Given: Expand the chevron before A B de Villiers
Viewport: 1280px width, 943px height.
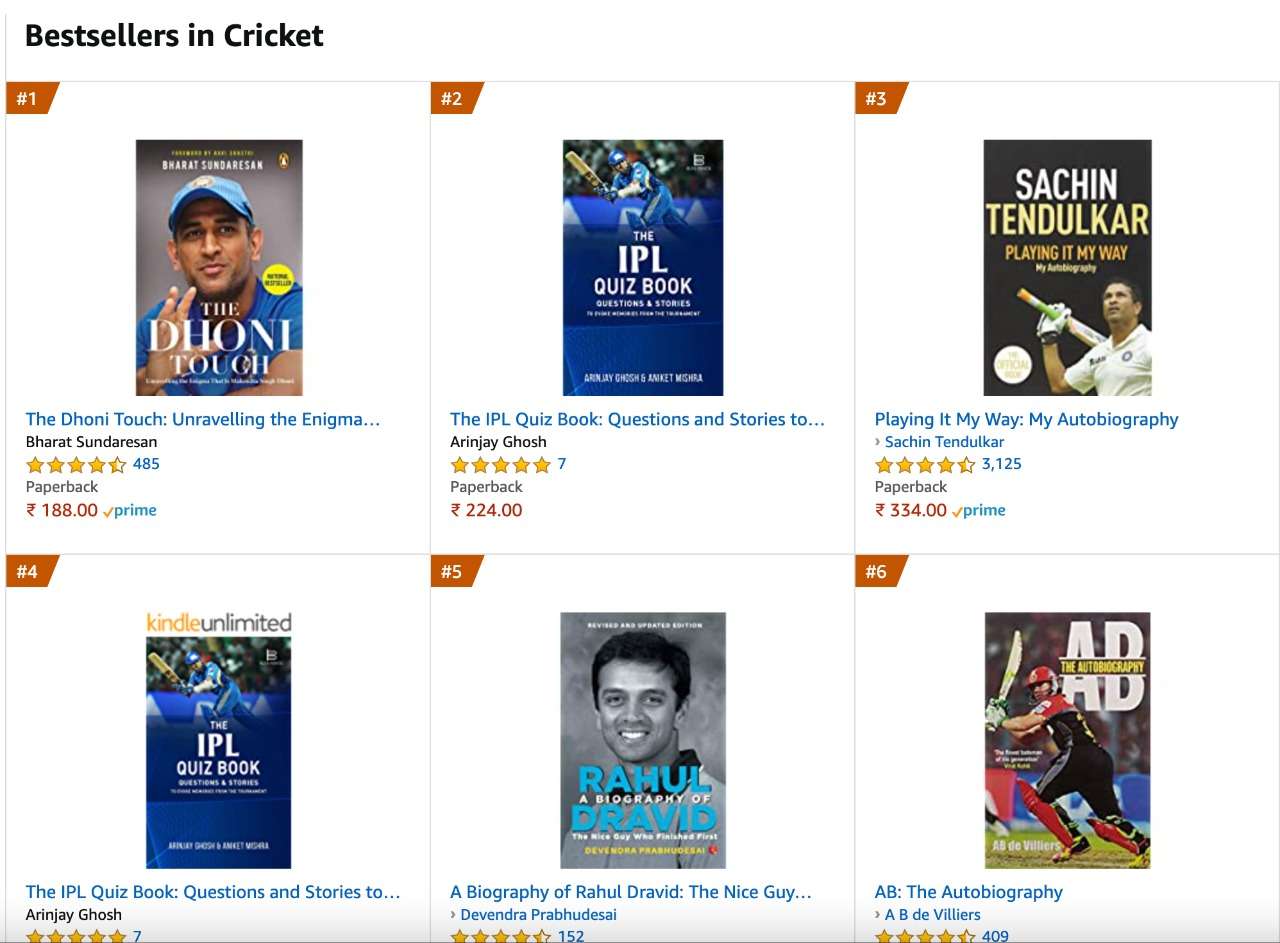Looking at the screenshot, I should pos(879,914).
